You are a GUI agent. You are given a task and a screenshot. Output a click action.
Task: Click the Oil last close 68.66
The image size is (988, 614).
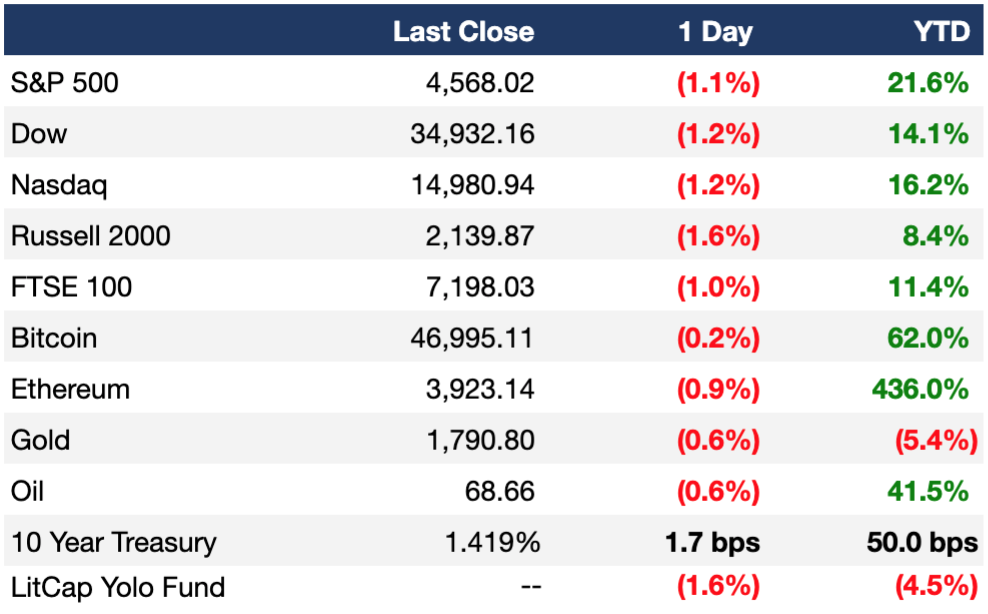click(499, 491)
